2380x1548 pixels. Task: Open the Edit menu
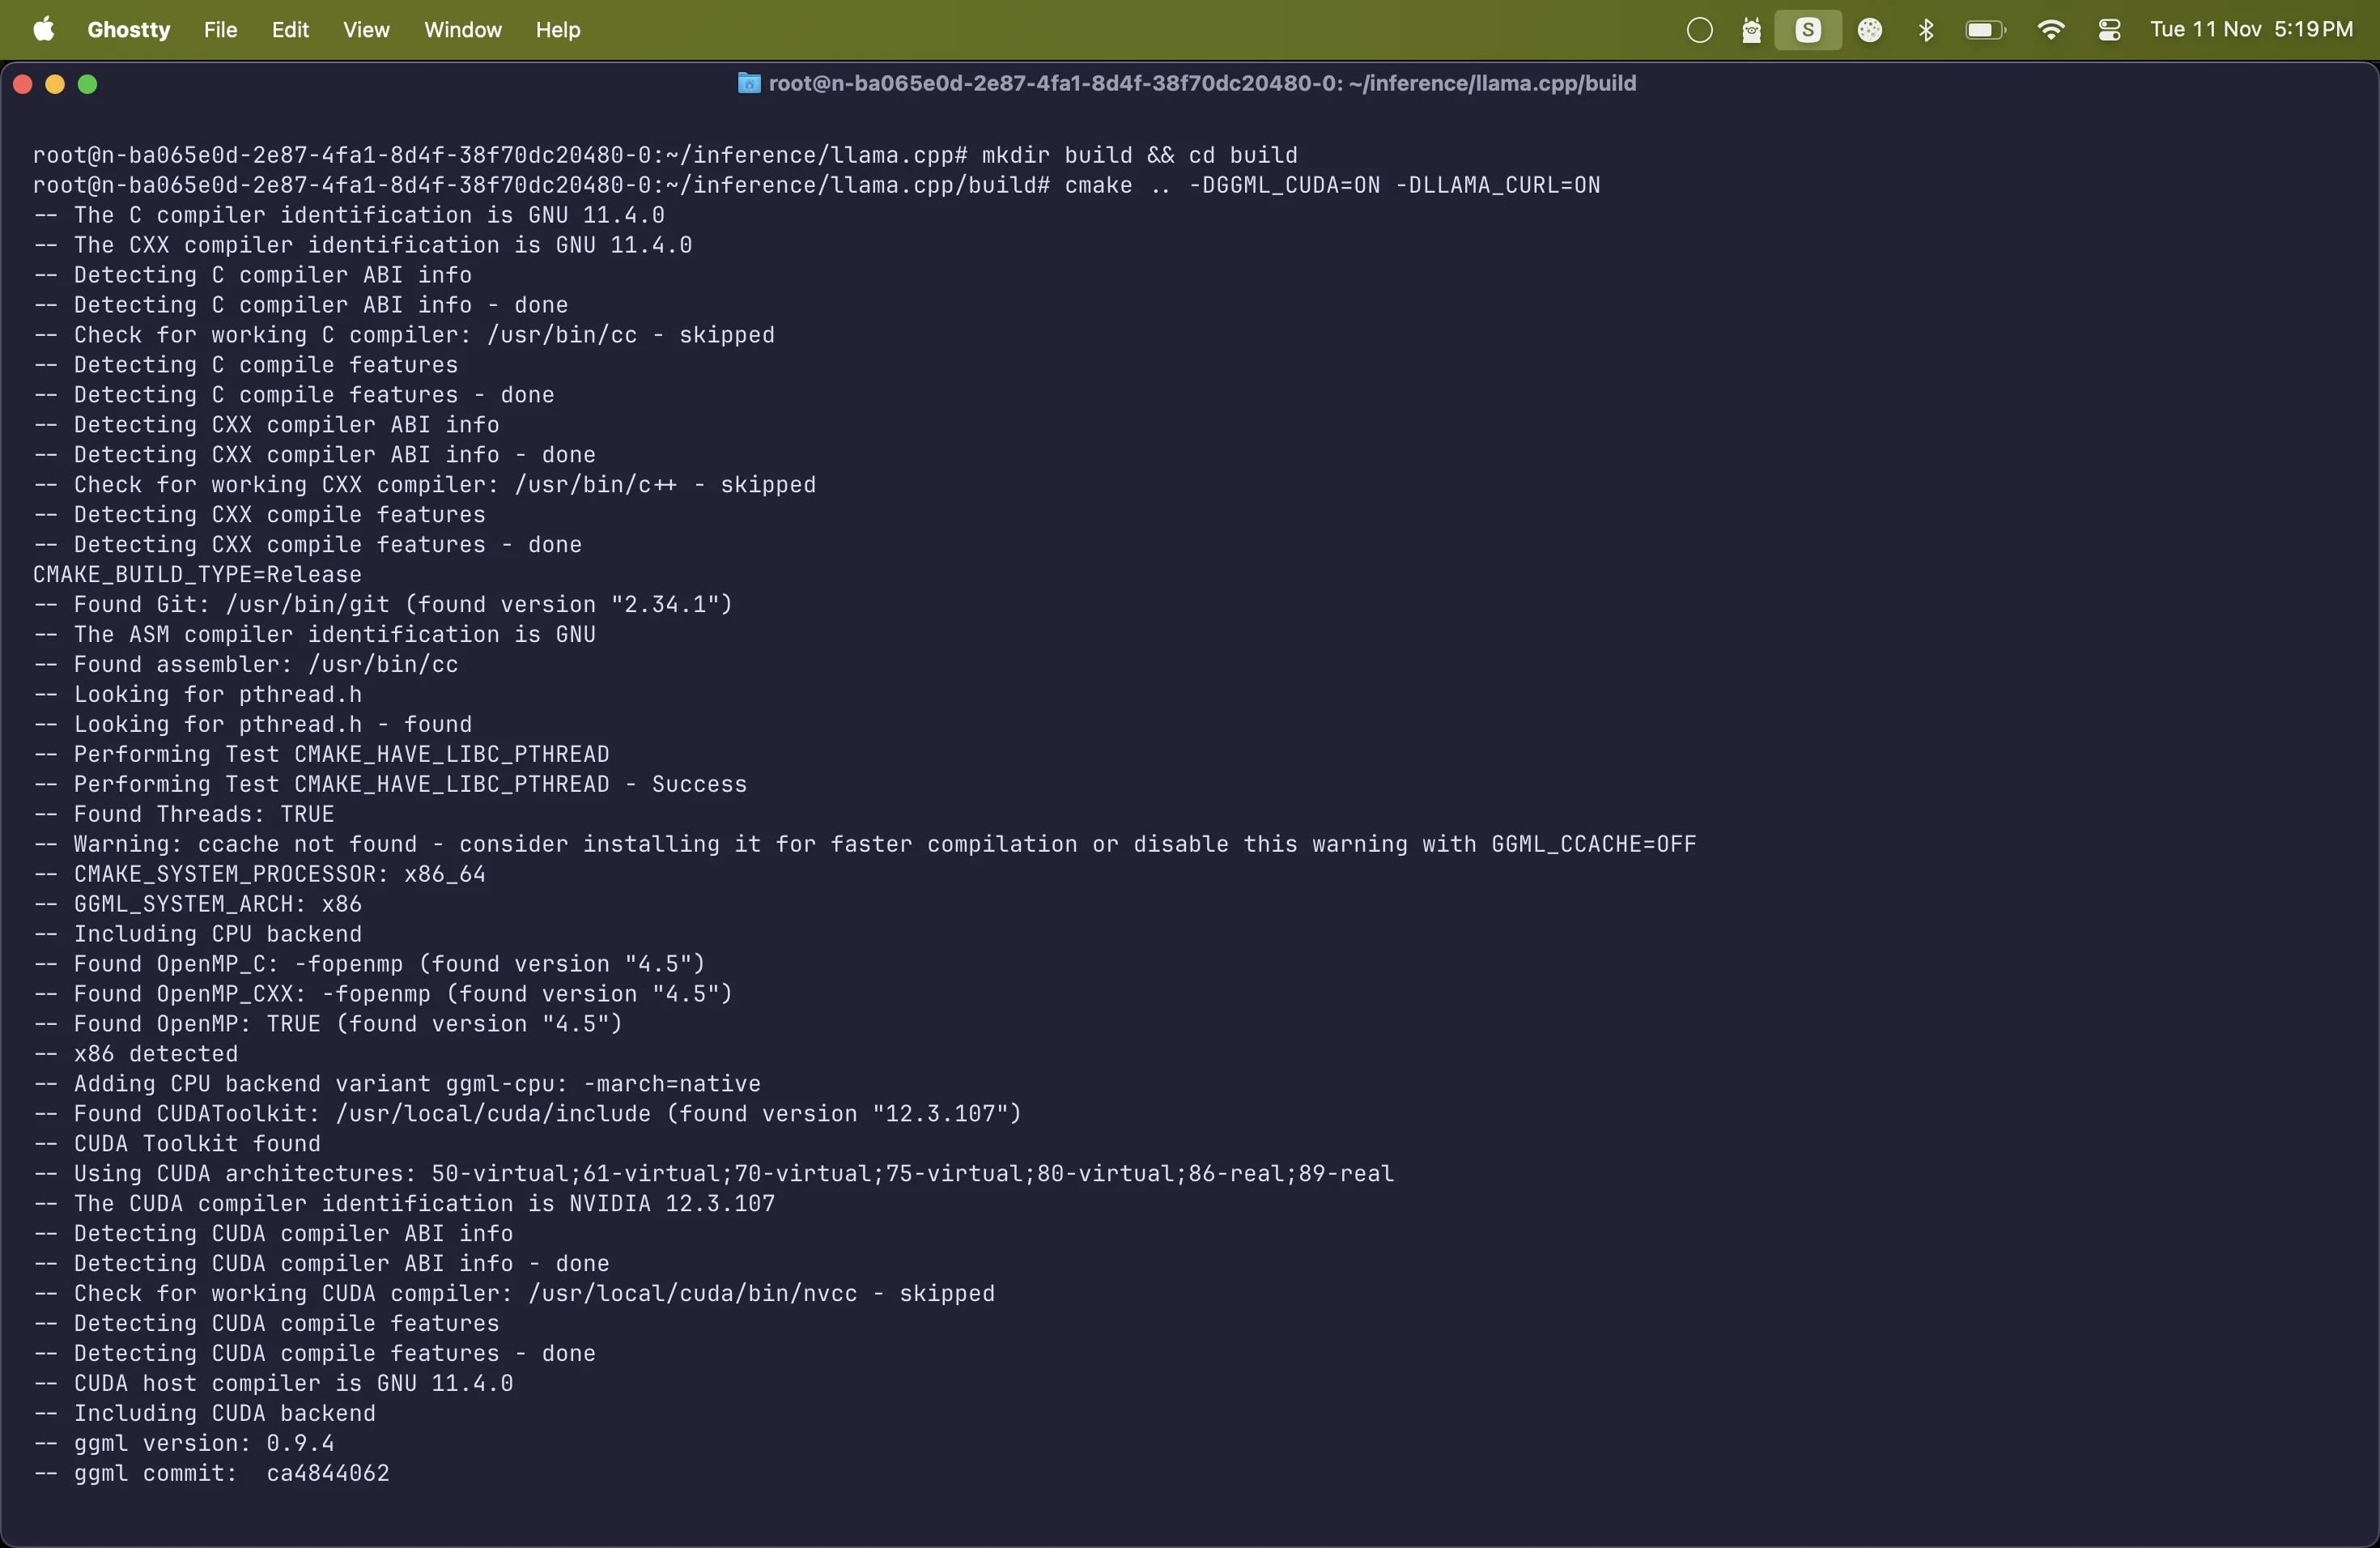290,29
